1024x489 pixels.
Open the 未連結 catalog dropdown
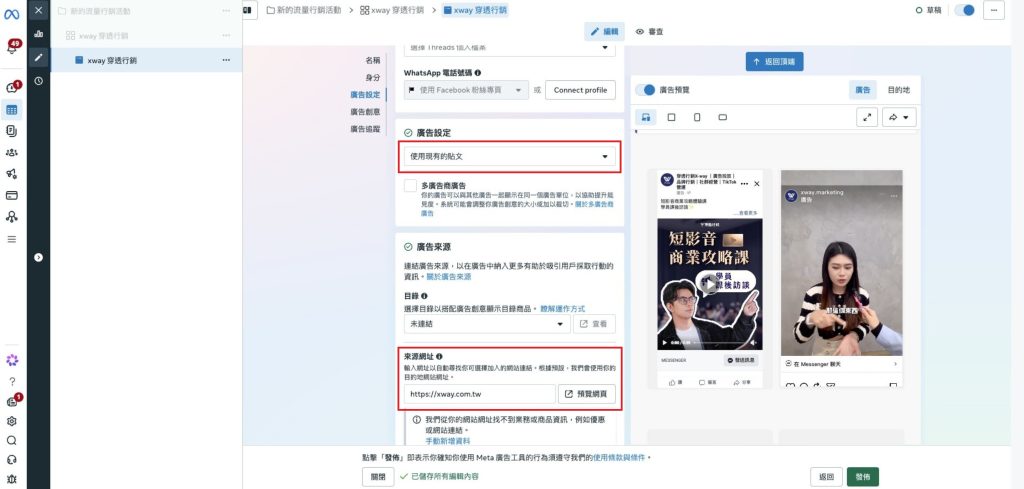(487, 324)
